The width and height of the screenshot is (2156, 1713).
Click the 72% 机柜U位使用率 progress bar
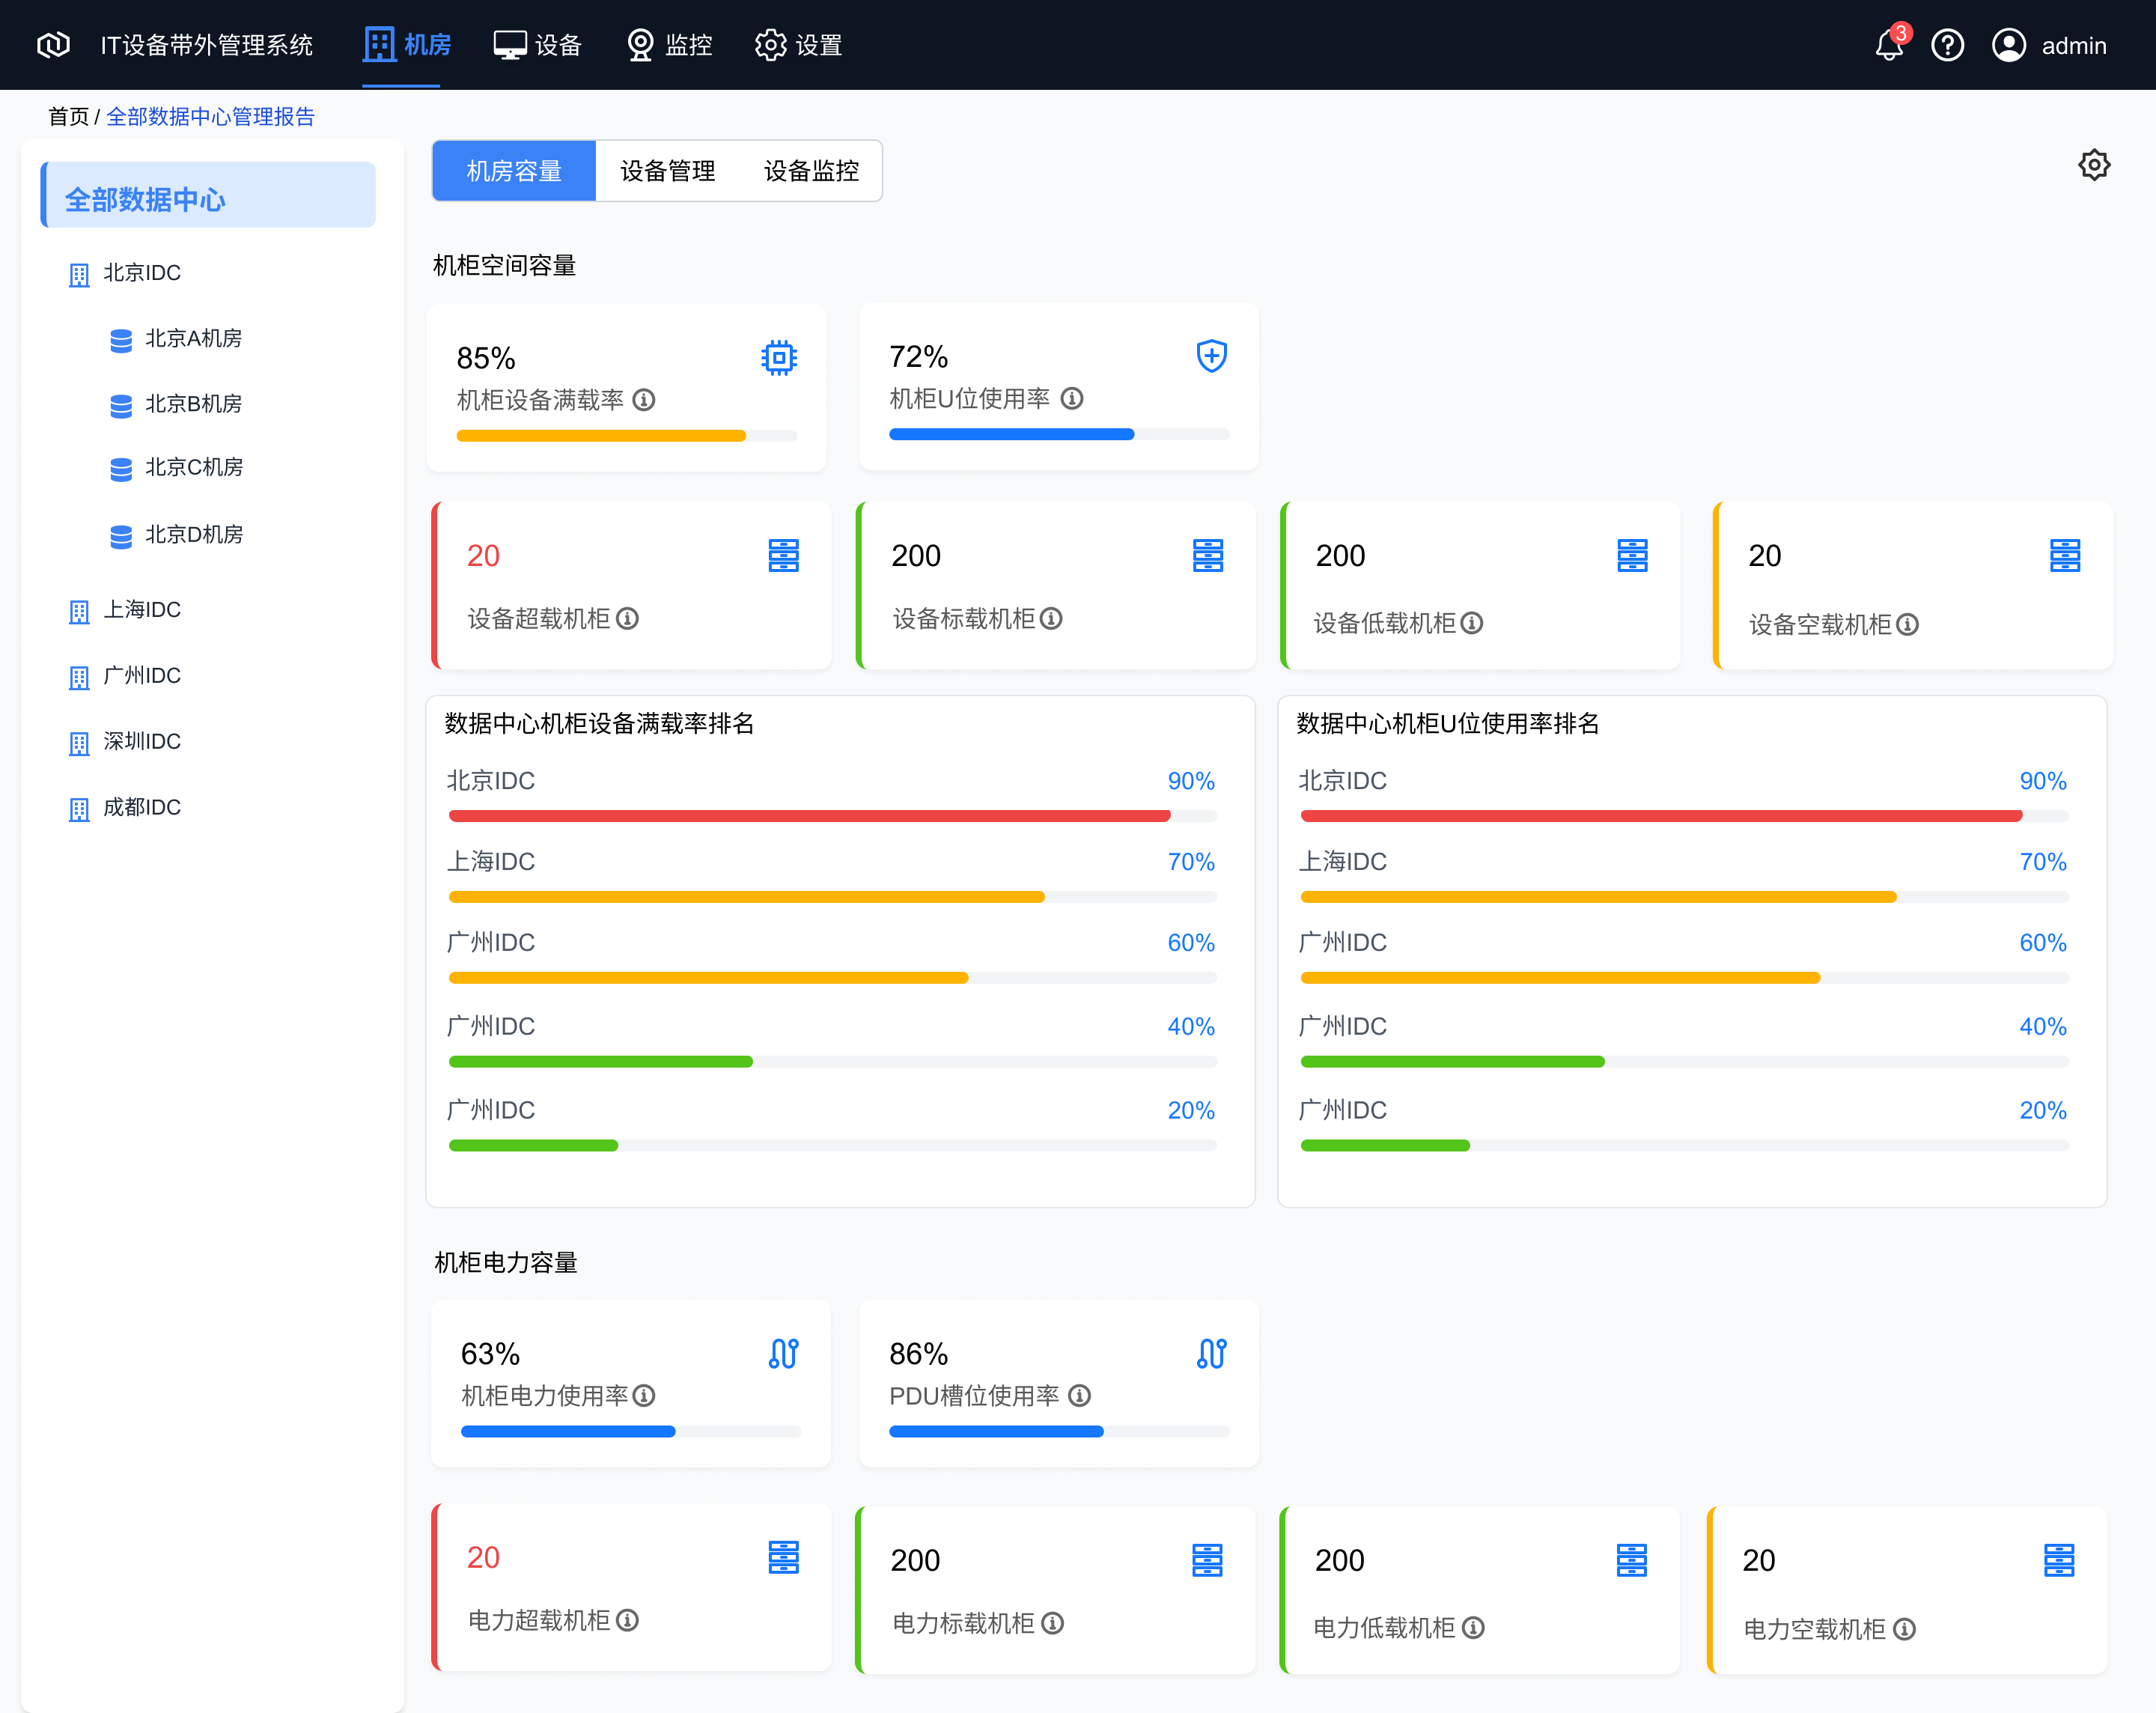(x=1059, y=434)
